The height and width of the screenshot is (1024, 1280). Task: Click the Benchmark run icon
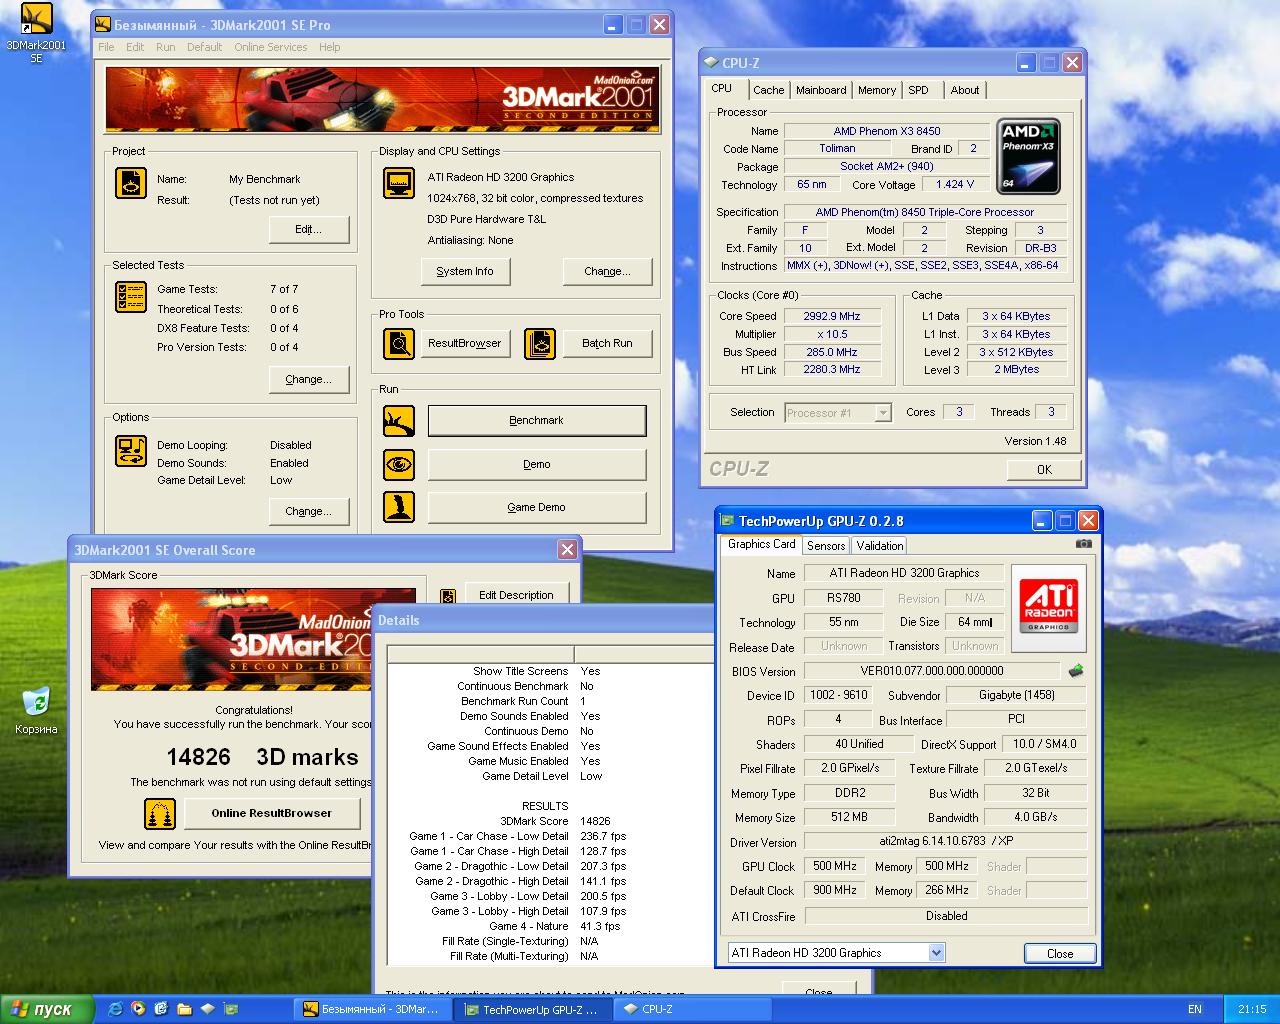399,421
